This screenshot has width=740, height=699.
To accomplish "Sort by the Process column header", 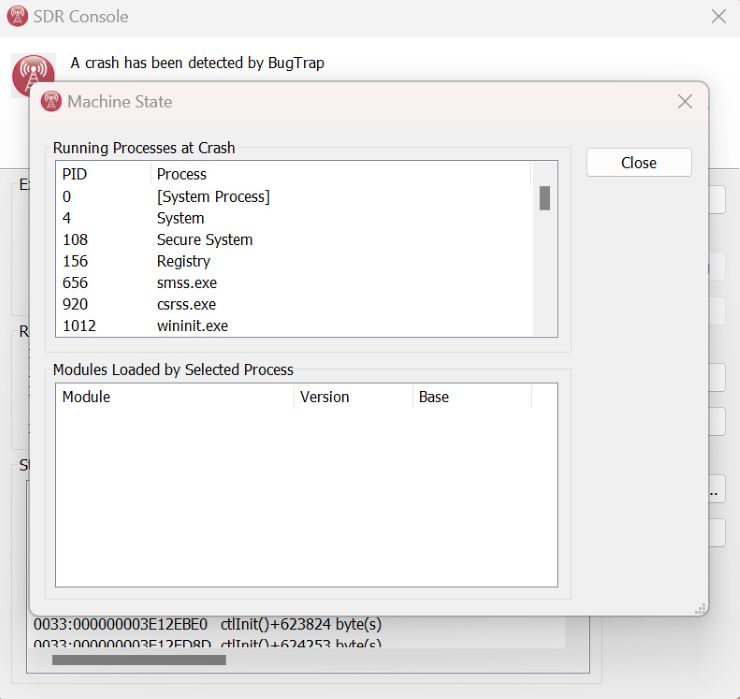I will coord(341,174).
